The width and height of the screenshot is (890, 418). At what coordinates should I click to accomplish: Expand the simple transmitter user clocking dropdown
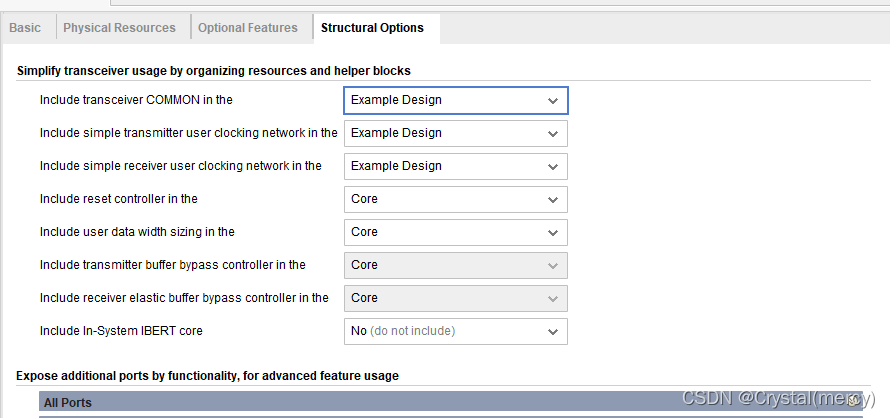click(455, 133)
